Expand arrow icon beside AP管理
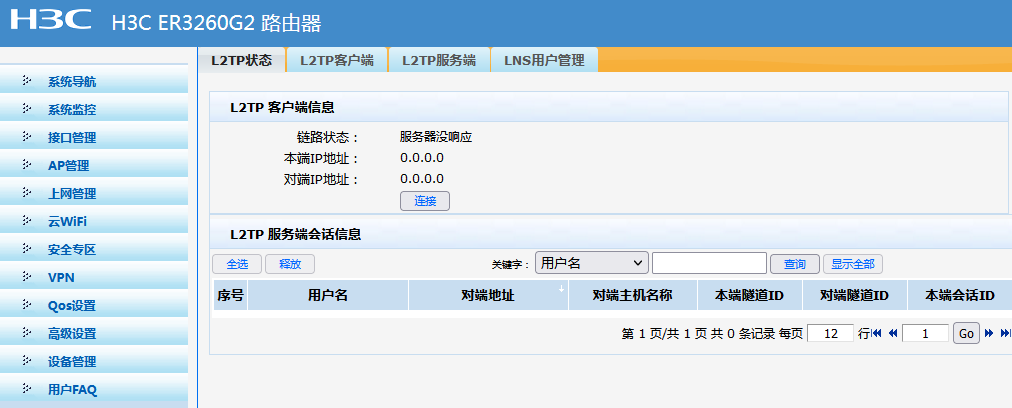1012x408 pixels. coord(26,165)
